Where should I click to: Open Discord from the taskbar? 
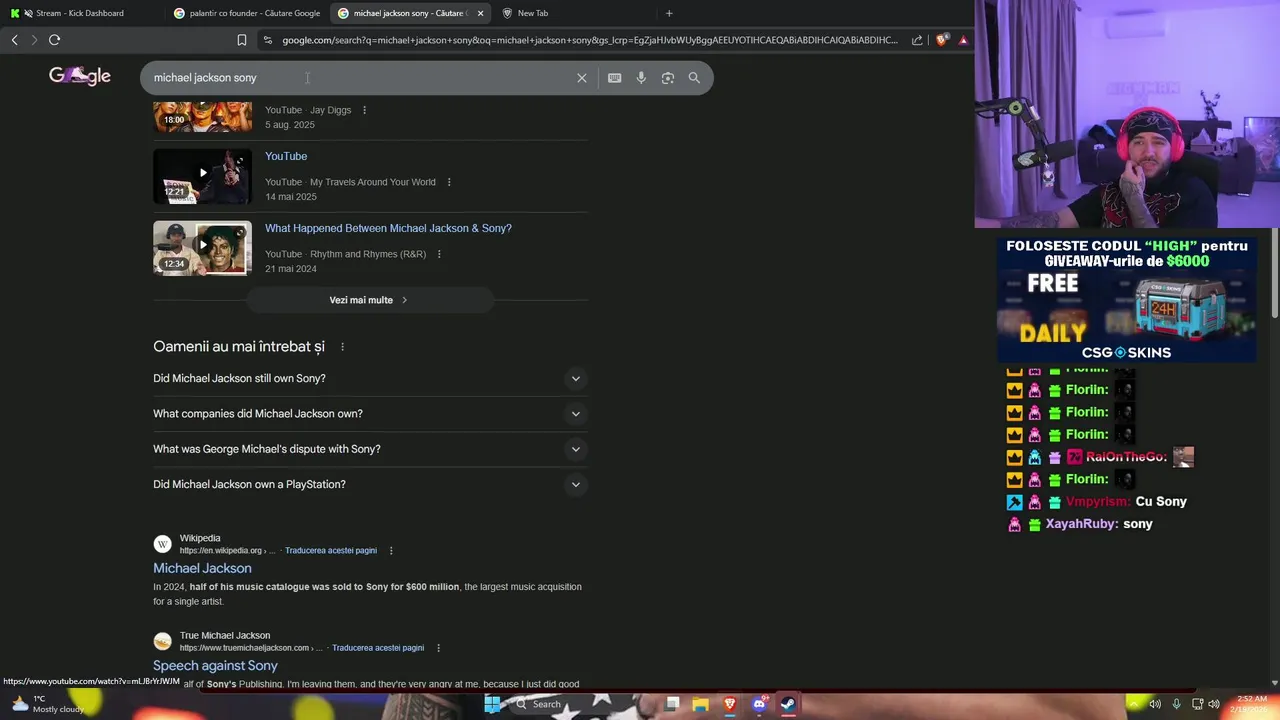click(x=759, y=704)
